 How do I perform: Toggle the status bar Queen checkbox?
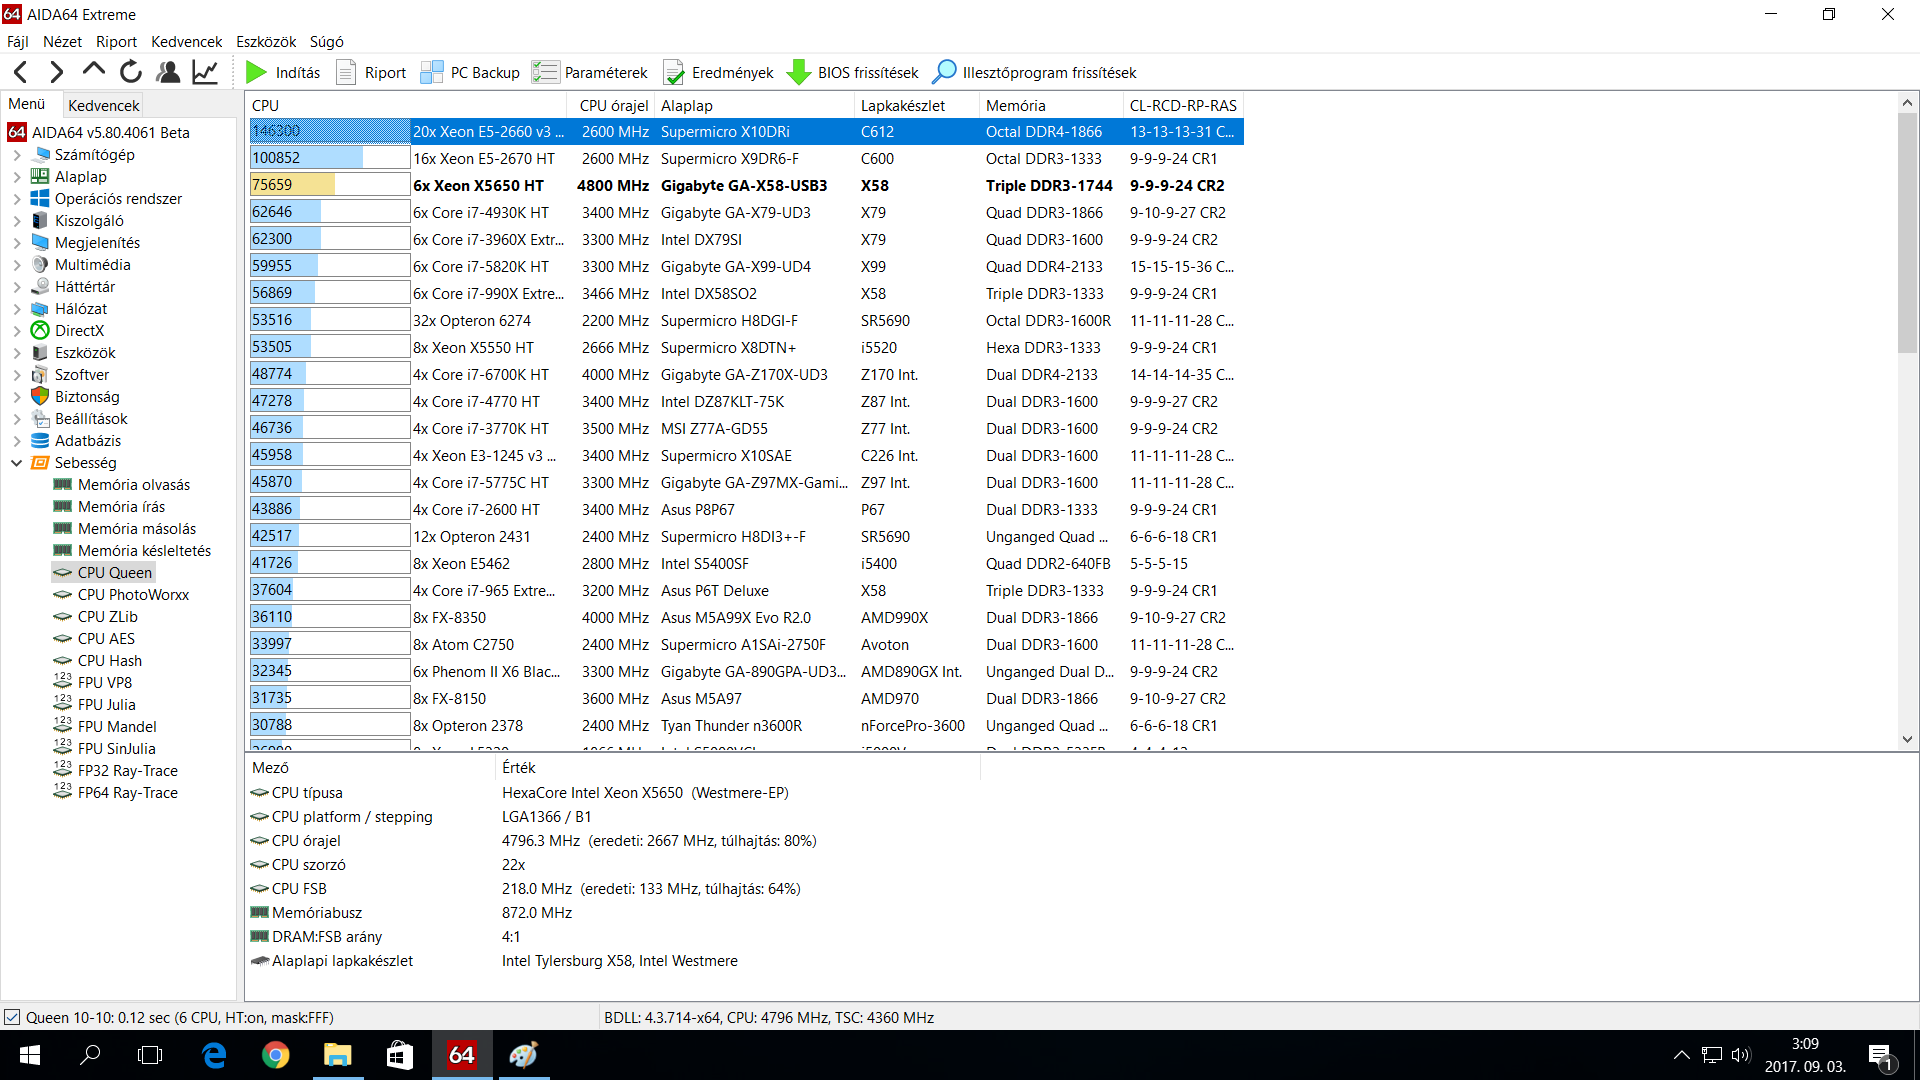pyautogui.click(x=12, y=1017)
